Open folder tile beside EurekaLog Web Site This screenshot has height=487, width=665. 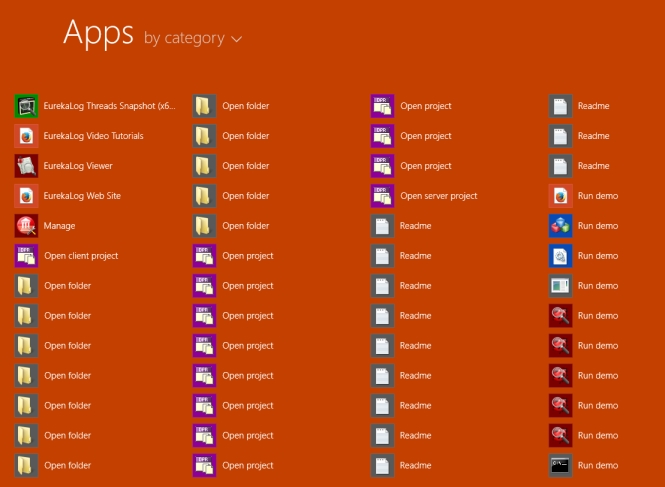(231, 196)
